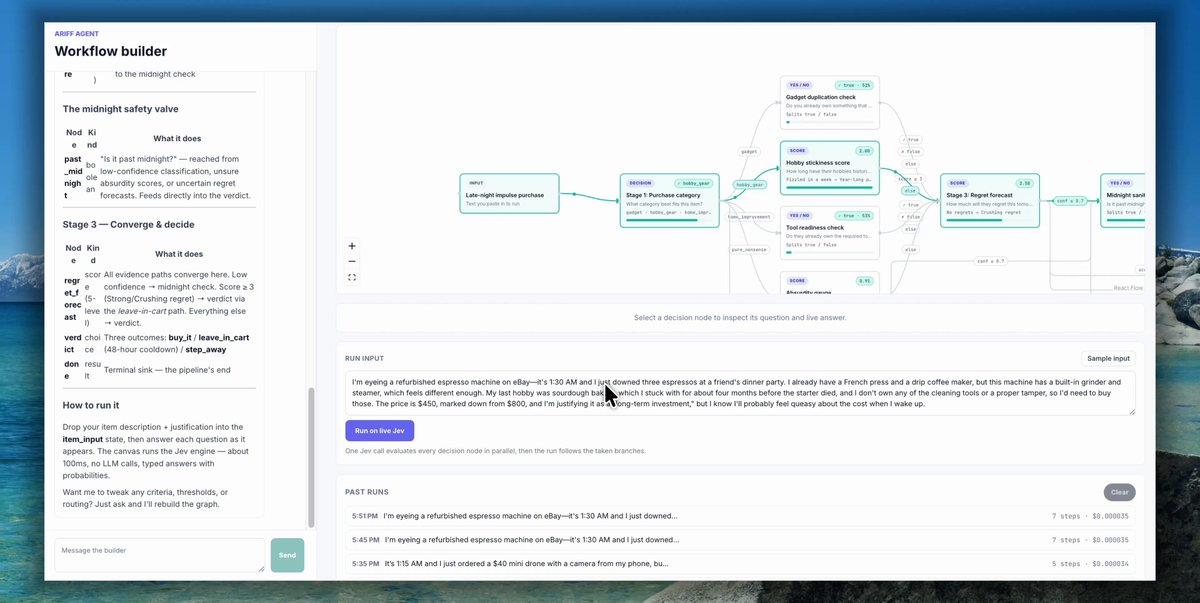Run the workflow on live Jev
The image size is (1200, 603).
tap(379, 430)
